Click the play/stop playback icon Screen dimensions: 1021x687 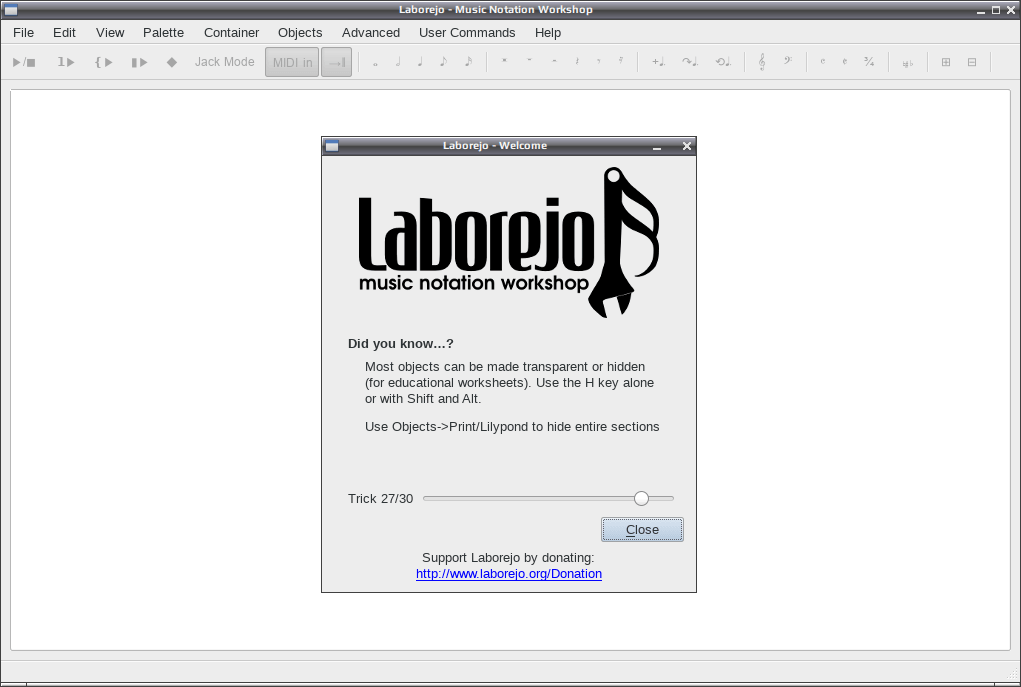click(24, 63)
